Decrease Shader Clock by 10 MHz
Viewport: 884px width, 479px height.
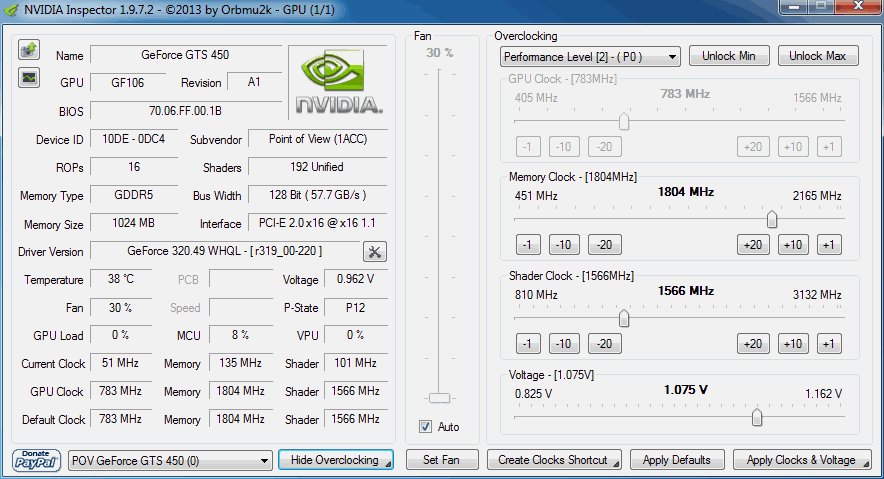pos(564,344)
